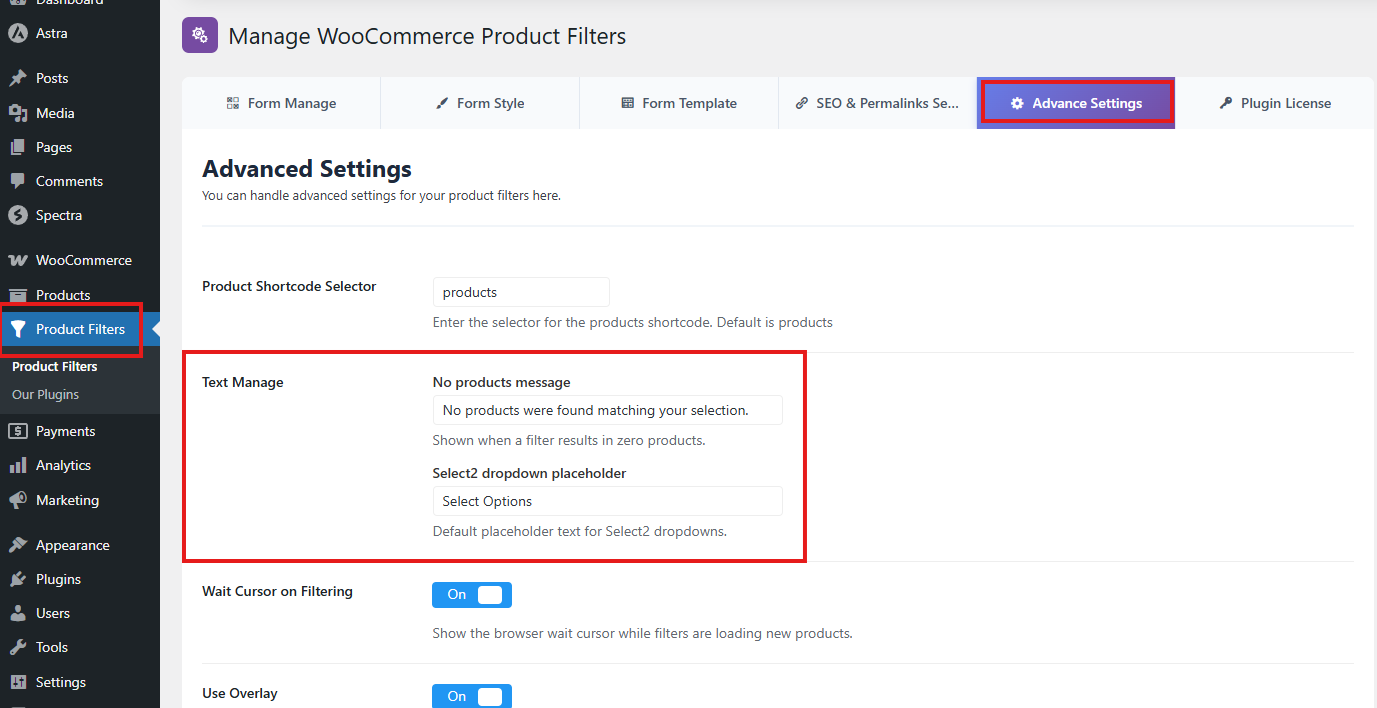Open the Form Manage tab
Viewport: 1377px width, 708px height.
281,103
